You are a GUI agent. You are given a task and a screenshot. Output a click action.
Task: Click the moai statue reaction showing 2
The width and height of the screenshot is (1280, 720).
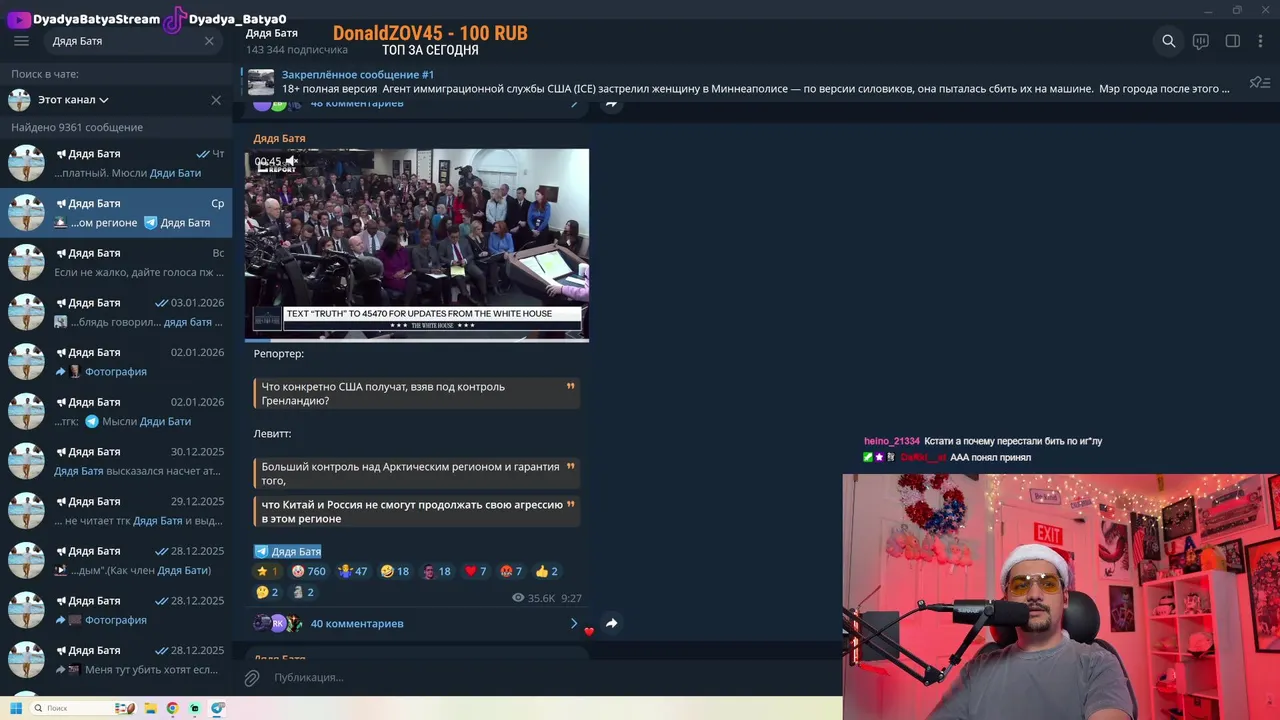click(x=303, y=592)
